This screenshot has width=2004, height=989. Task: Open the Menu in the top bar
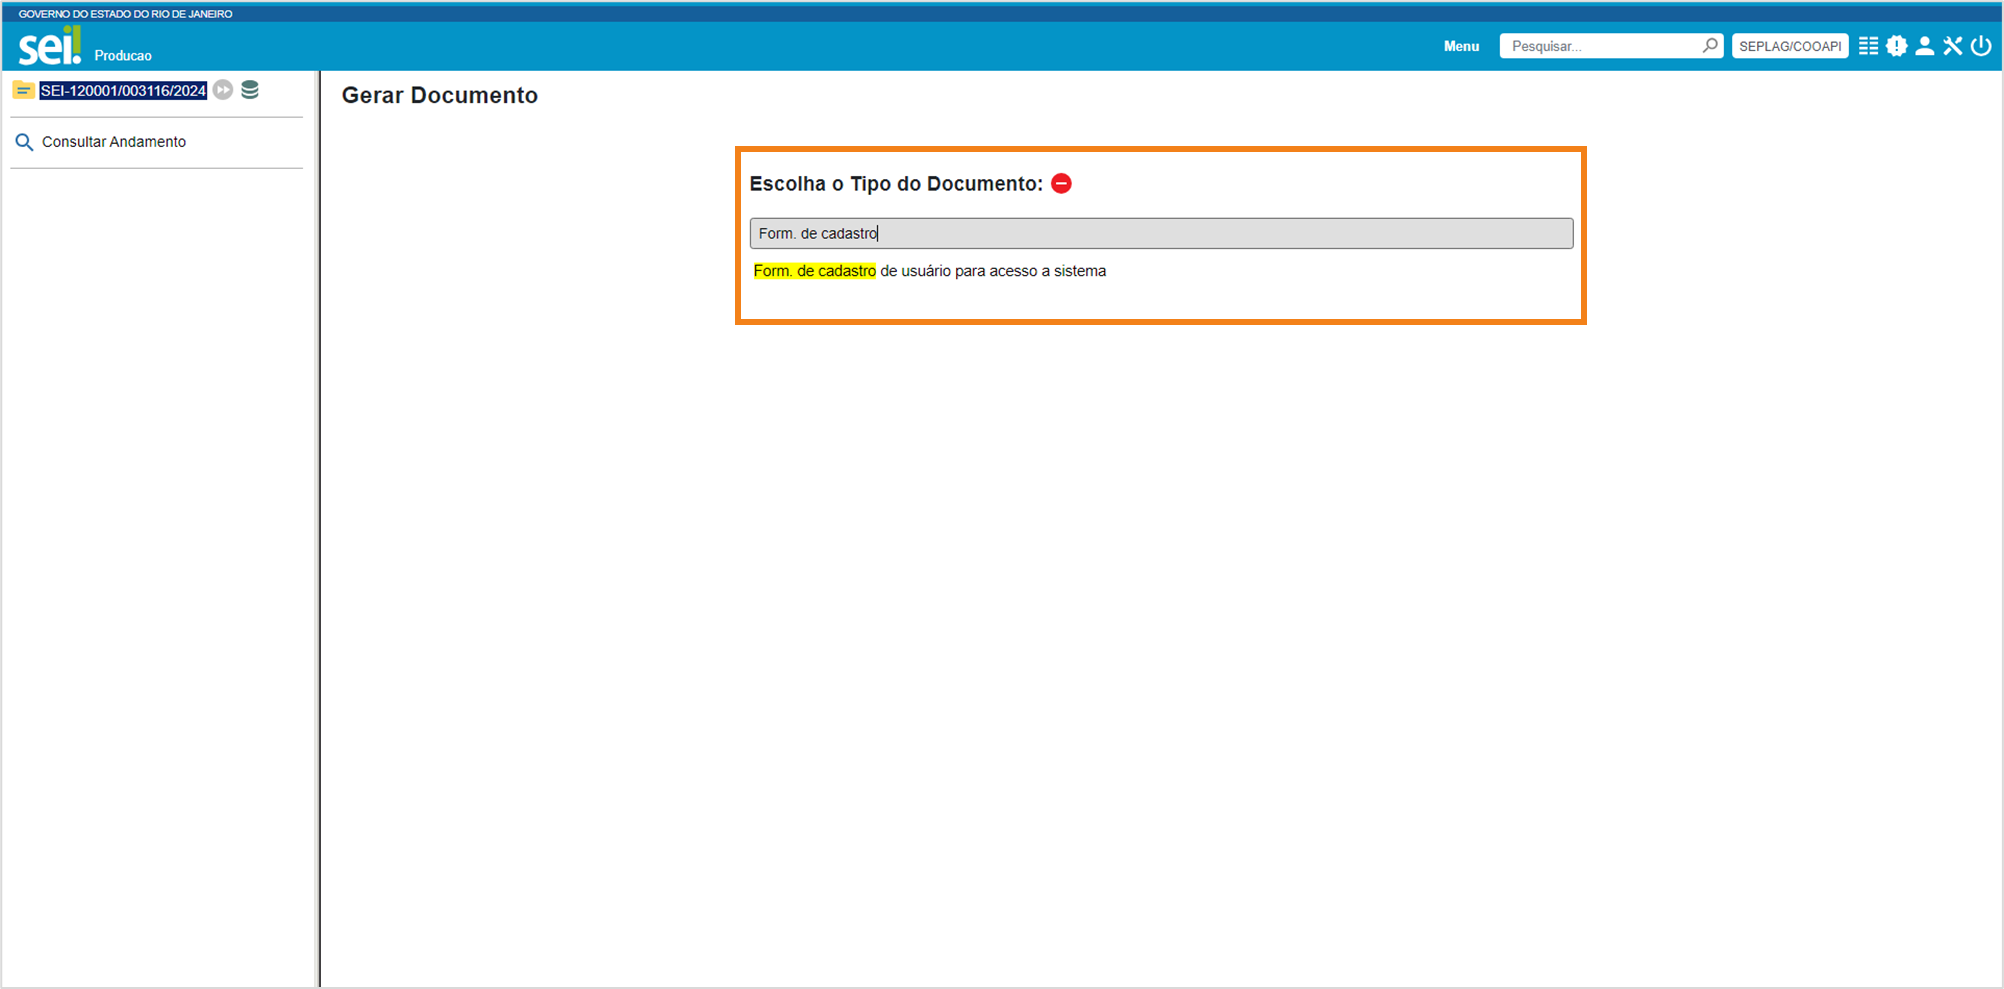pos(1460,46)
